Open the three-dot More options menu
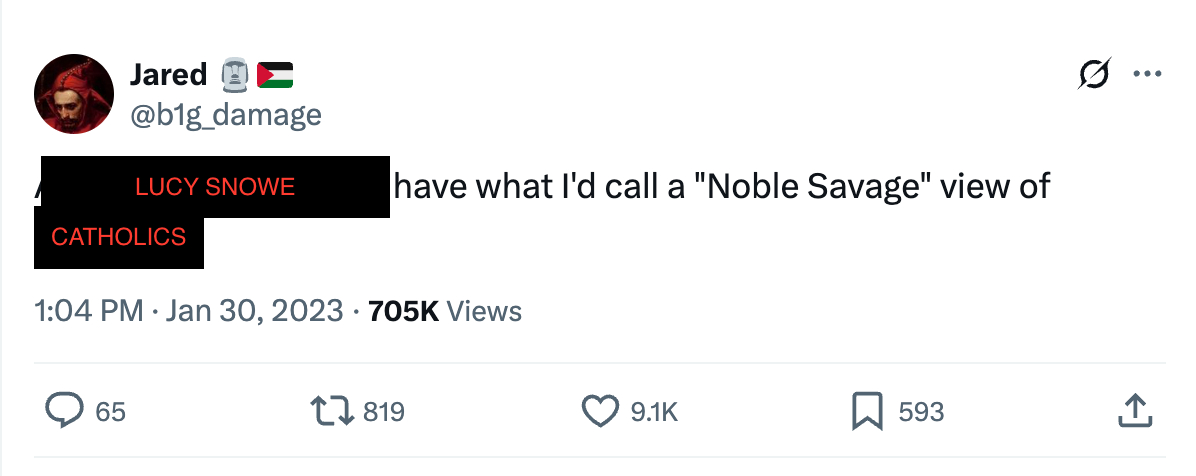The height and width of the screenshot is (476, 1196). click(1146, 75)
